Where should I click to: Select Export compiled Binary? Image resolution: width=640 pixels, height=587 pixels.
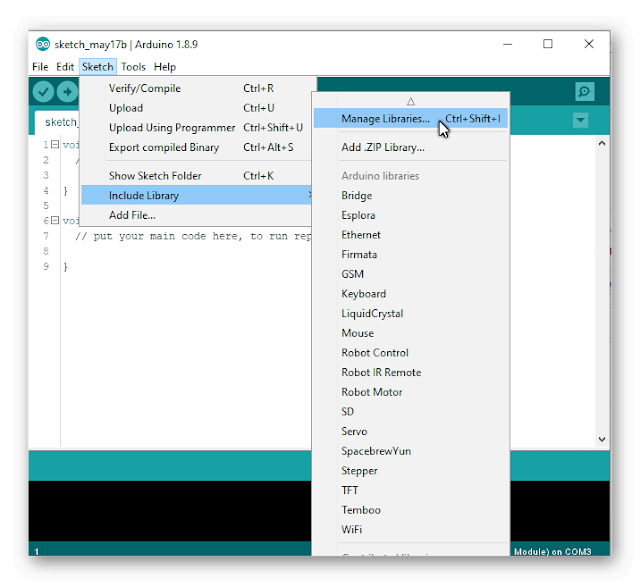pyautogui.click(x=198, y=147)
